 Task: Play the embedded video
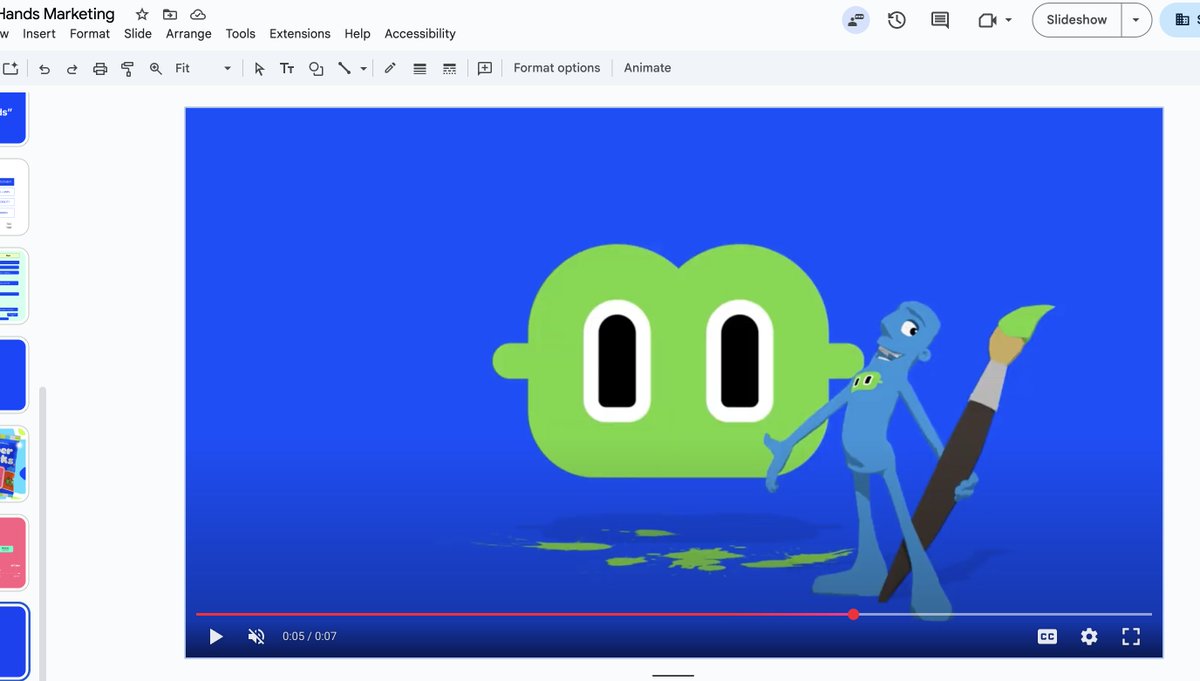[x=216, y=636]
